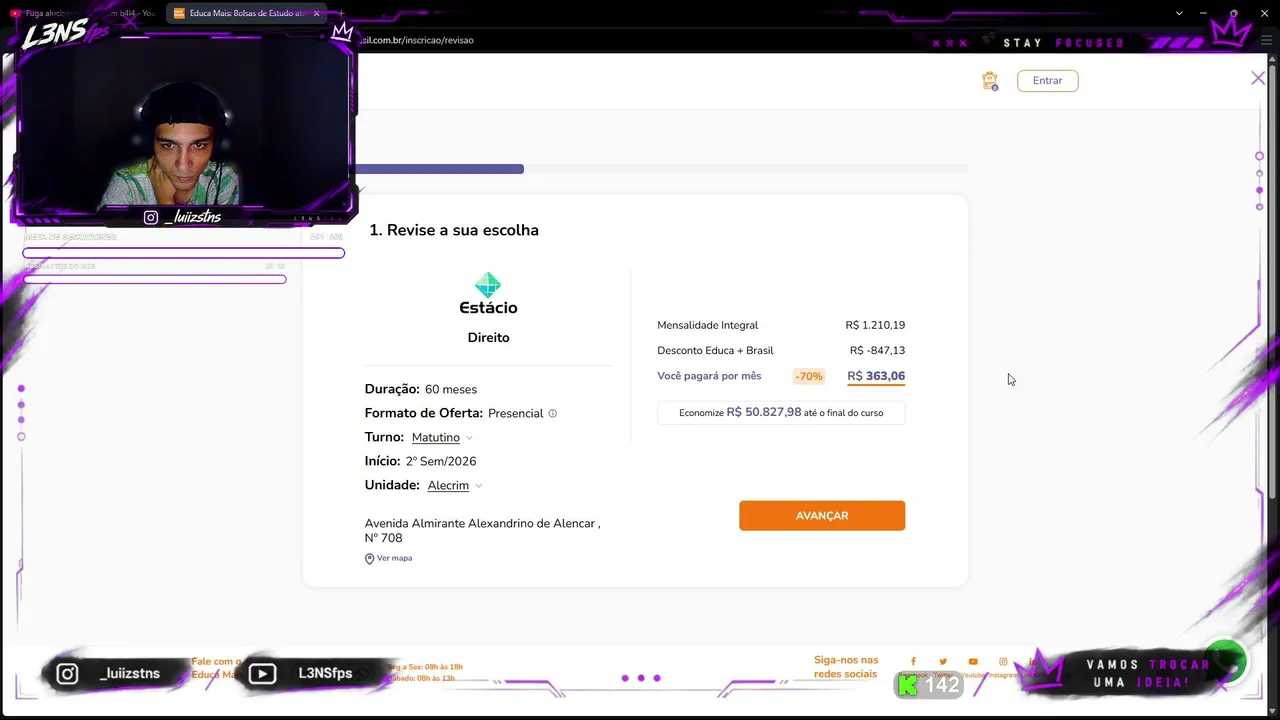
Task: Click the '1. Revise a sua escolha' heading
Action: coord(454,230)
